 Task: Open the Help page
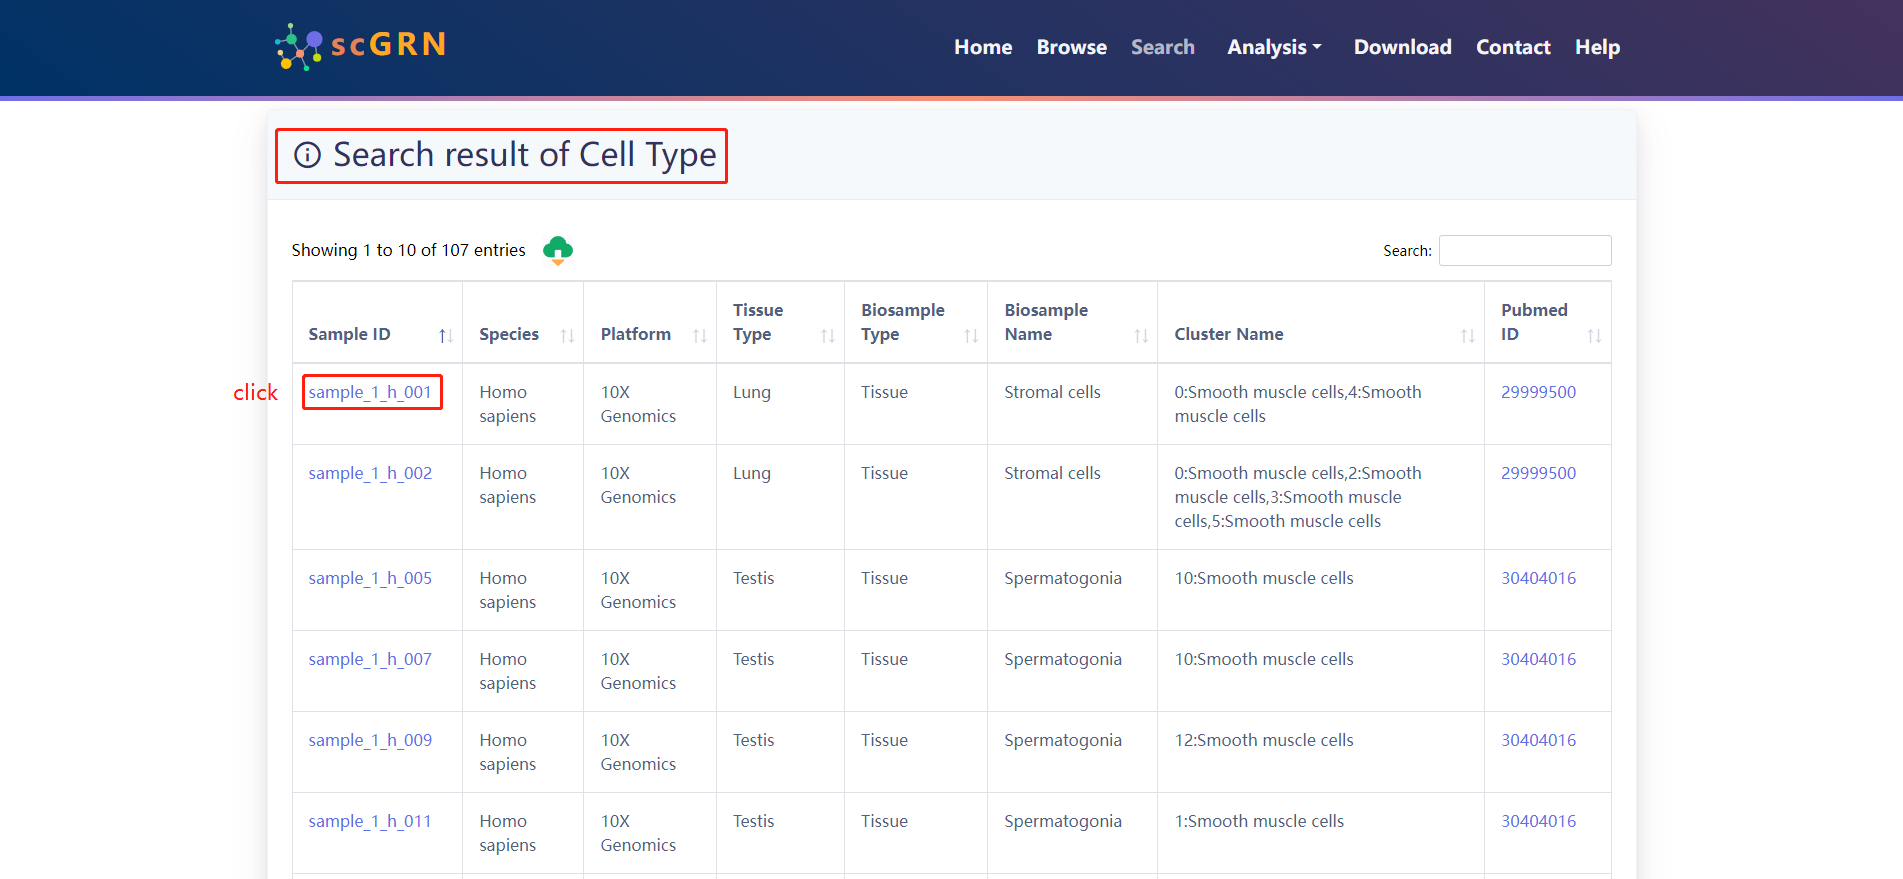click(x=1597, y=47)
